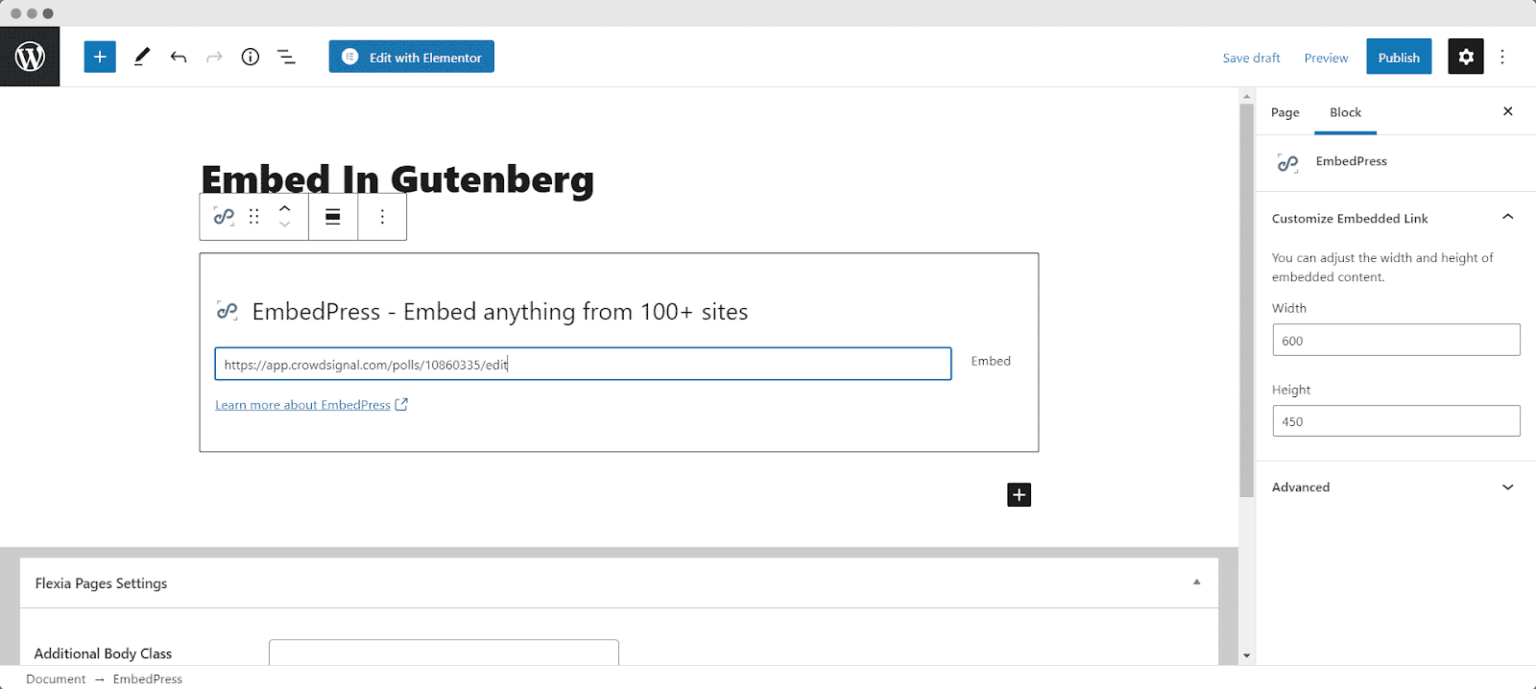Click the Publish button
The image size is (1536, 689).
coord(1398,56)
